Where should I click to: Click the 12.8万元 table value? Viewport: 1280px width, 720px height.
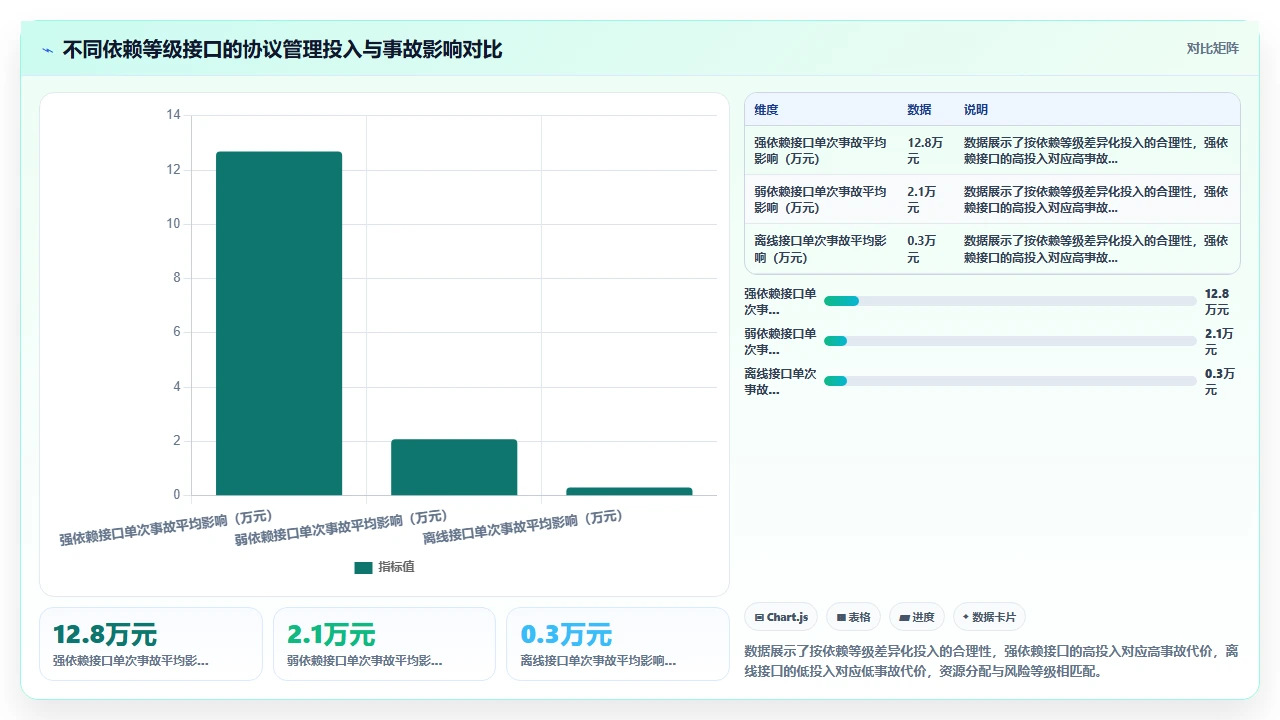[x=925, y=151]
